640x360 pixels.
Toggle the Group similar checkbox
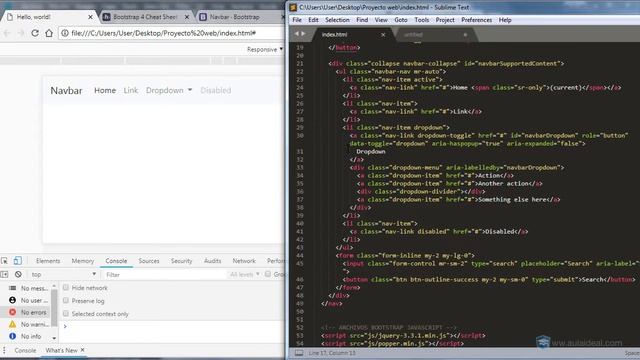tap(268, 274)
